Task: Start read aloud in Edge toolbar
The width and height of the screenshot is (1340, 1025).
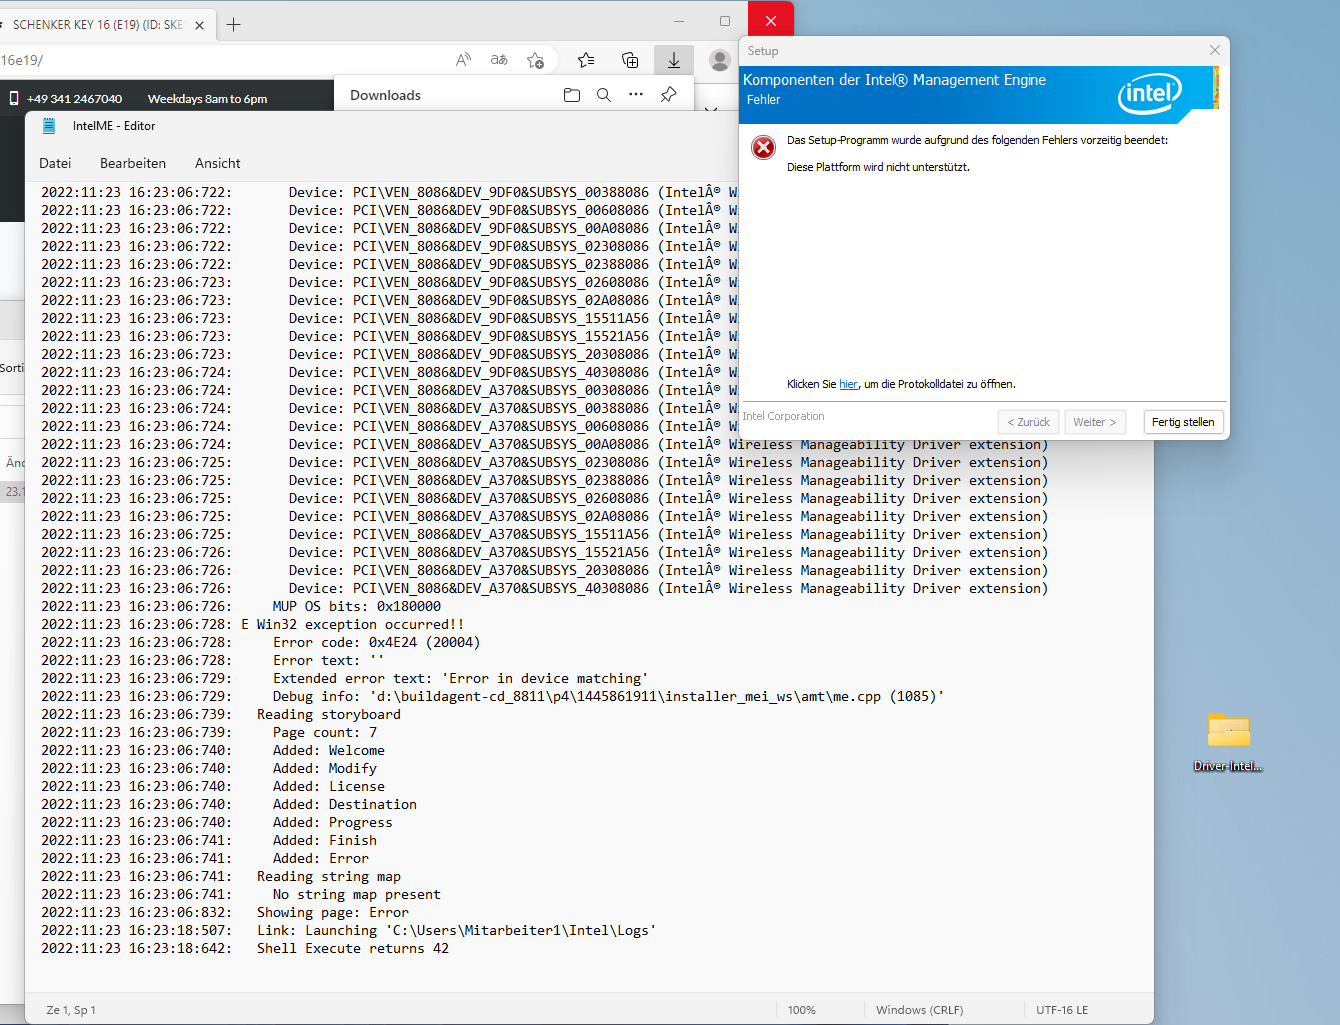Action: tap(463, 60)
